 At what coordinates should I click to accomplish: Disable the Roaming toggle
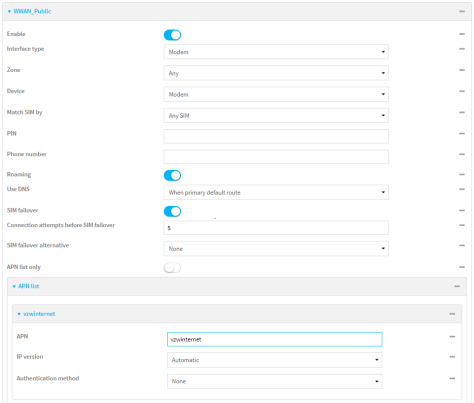172,175
